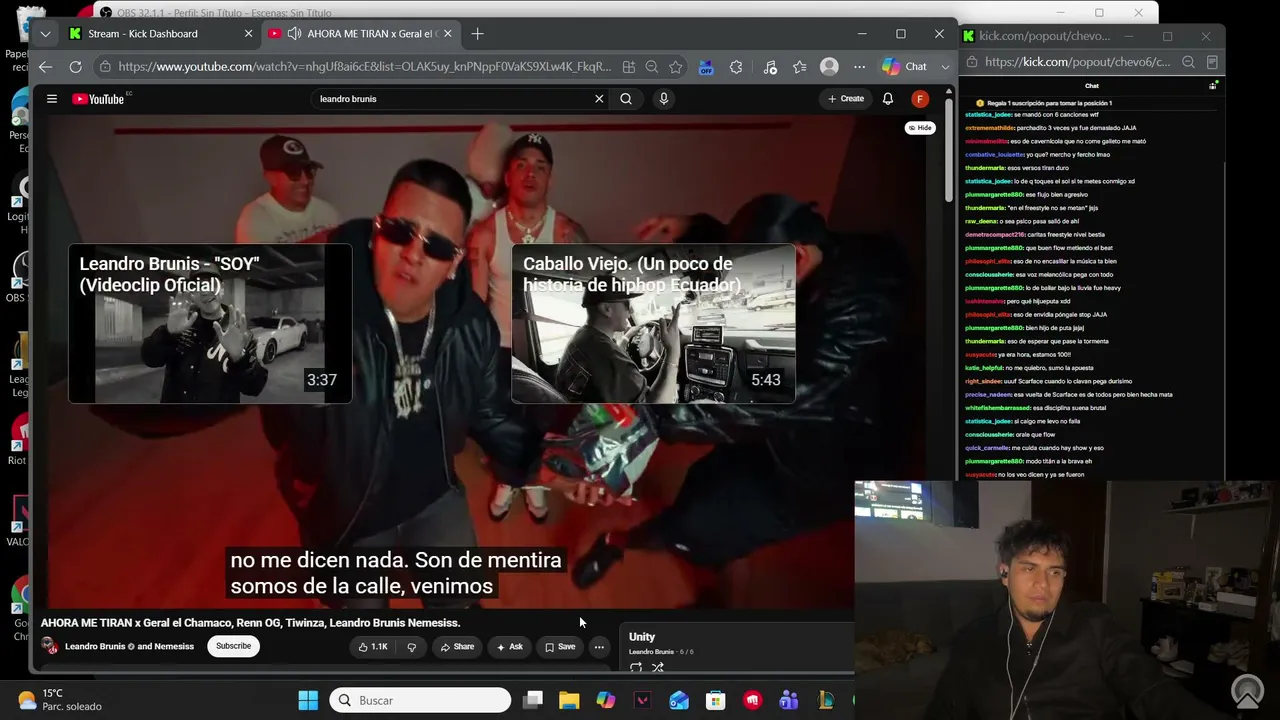Open the gift subscriptions icon in Kick chat
The height and width of the screenshot is (720, 1280).
tap(1213, 86)
